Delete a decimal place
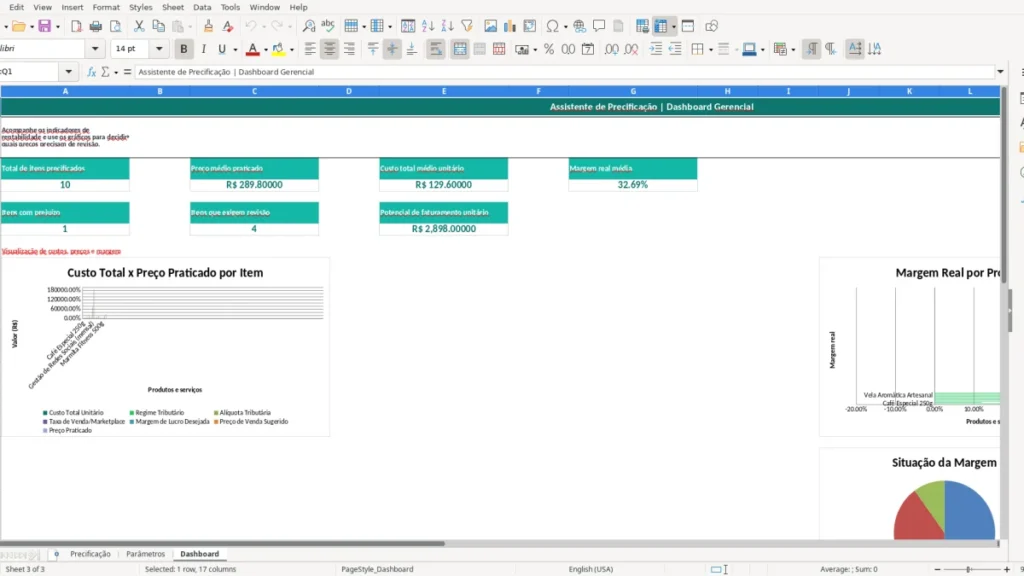Screen dimensions: 1024x576 tap(632, 49)
